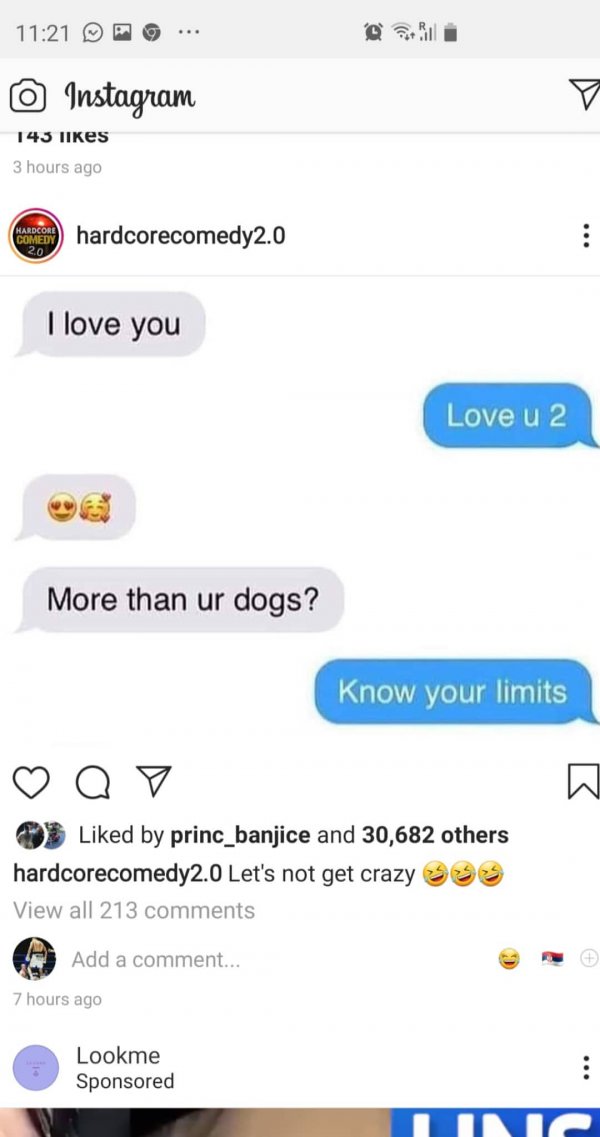600x1137 pixels.
Task: Insert the laughing emoji quick reaction
Action: (509, 959)
